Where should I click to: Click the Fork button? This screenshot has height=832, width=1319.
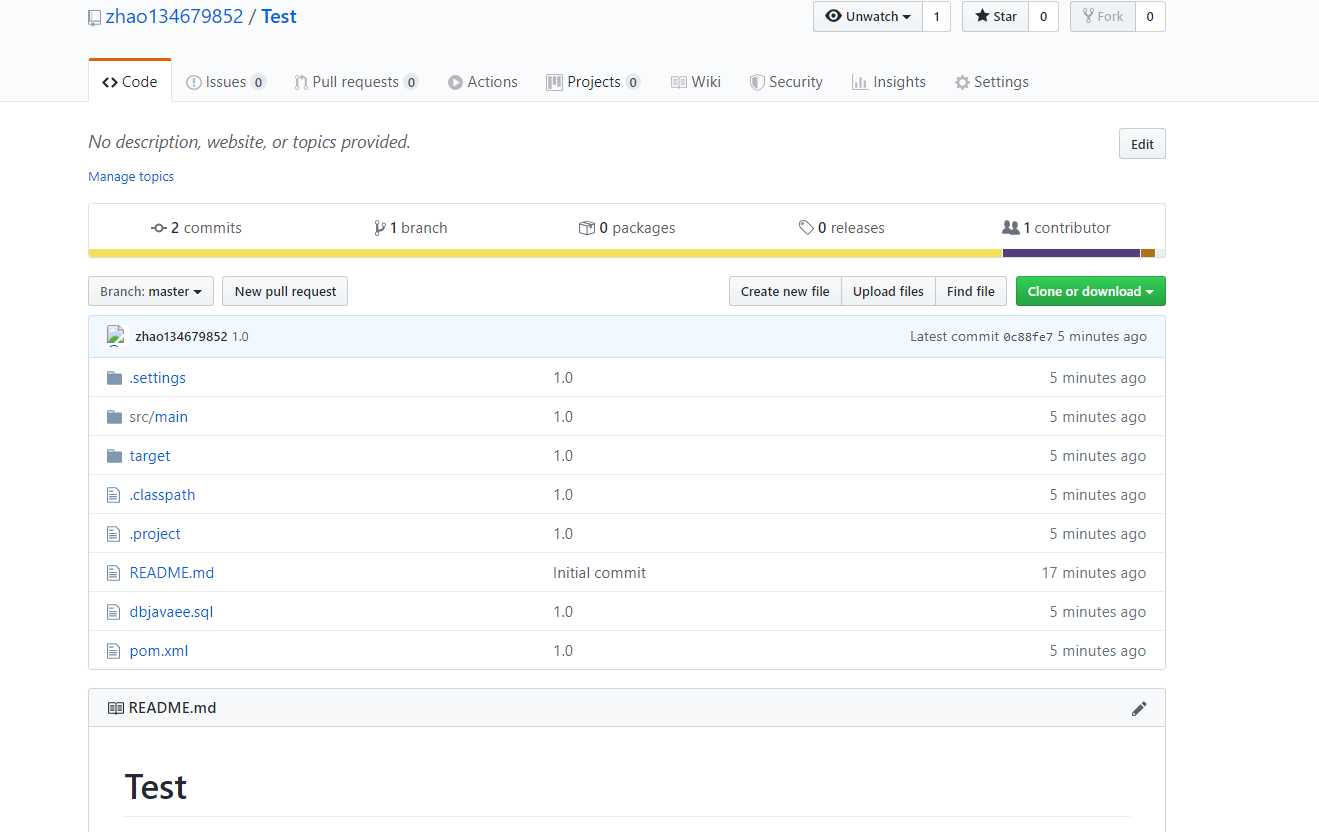tap(1102, 16)
